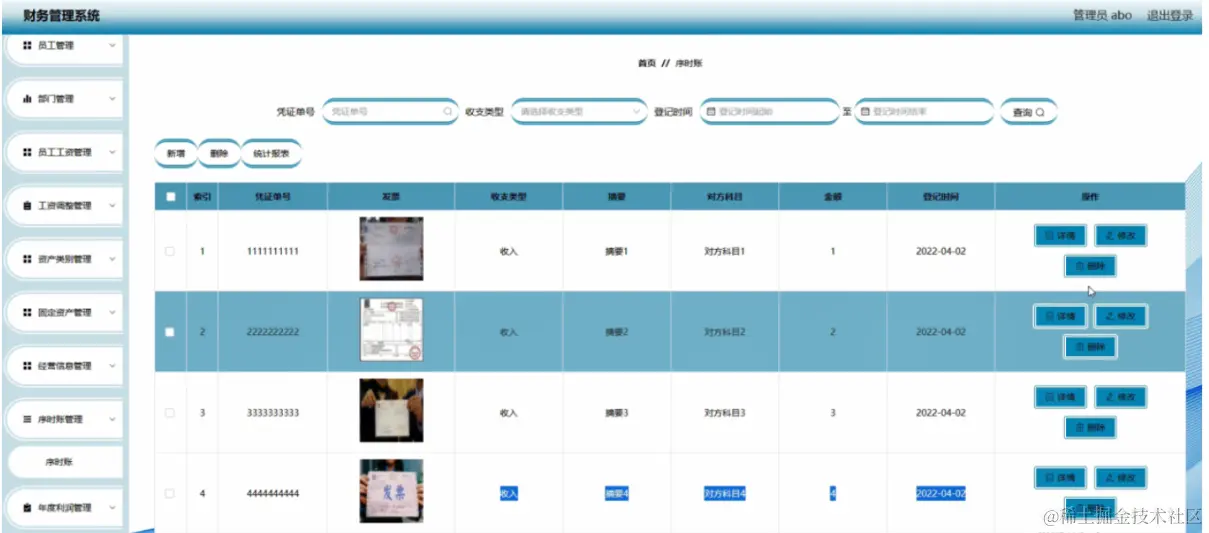Open invoice thumbnail for row 3333333333

click(x=391, y=410)
